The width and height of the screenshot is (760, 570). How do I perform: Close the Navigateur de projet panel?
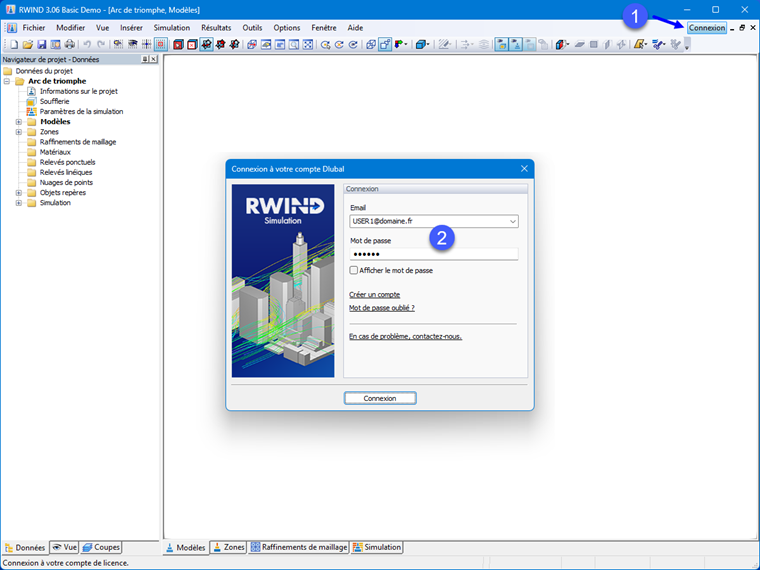154,59
